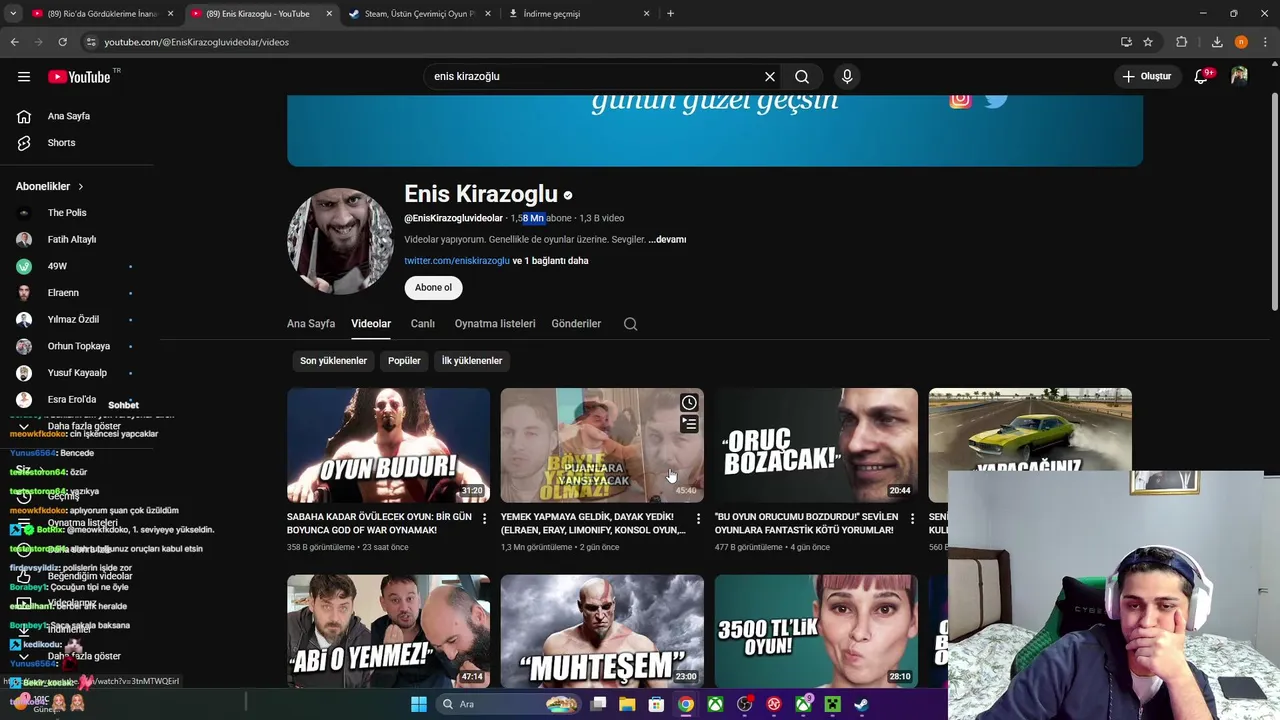The width and height of the screenshot is (1280, 720).
Task: Open options for Oruç Bozacak video
Action: (912, 518)
